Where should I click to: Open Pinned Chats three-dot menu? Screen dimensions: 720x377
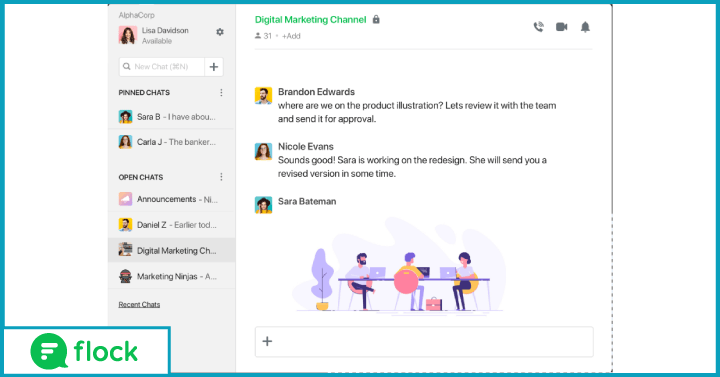click(221, 92)
